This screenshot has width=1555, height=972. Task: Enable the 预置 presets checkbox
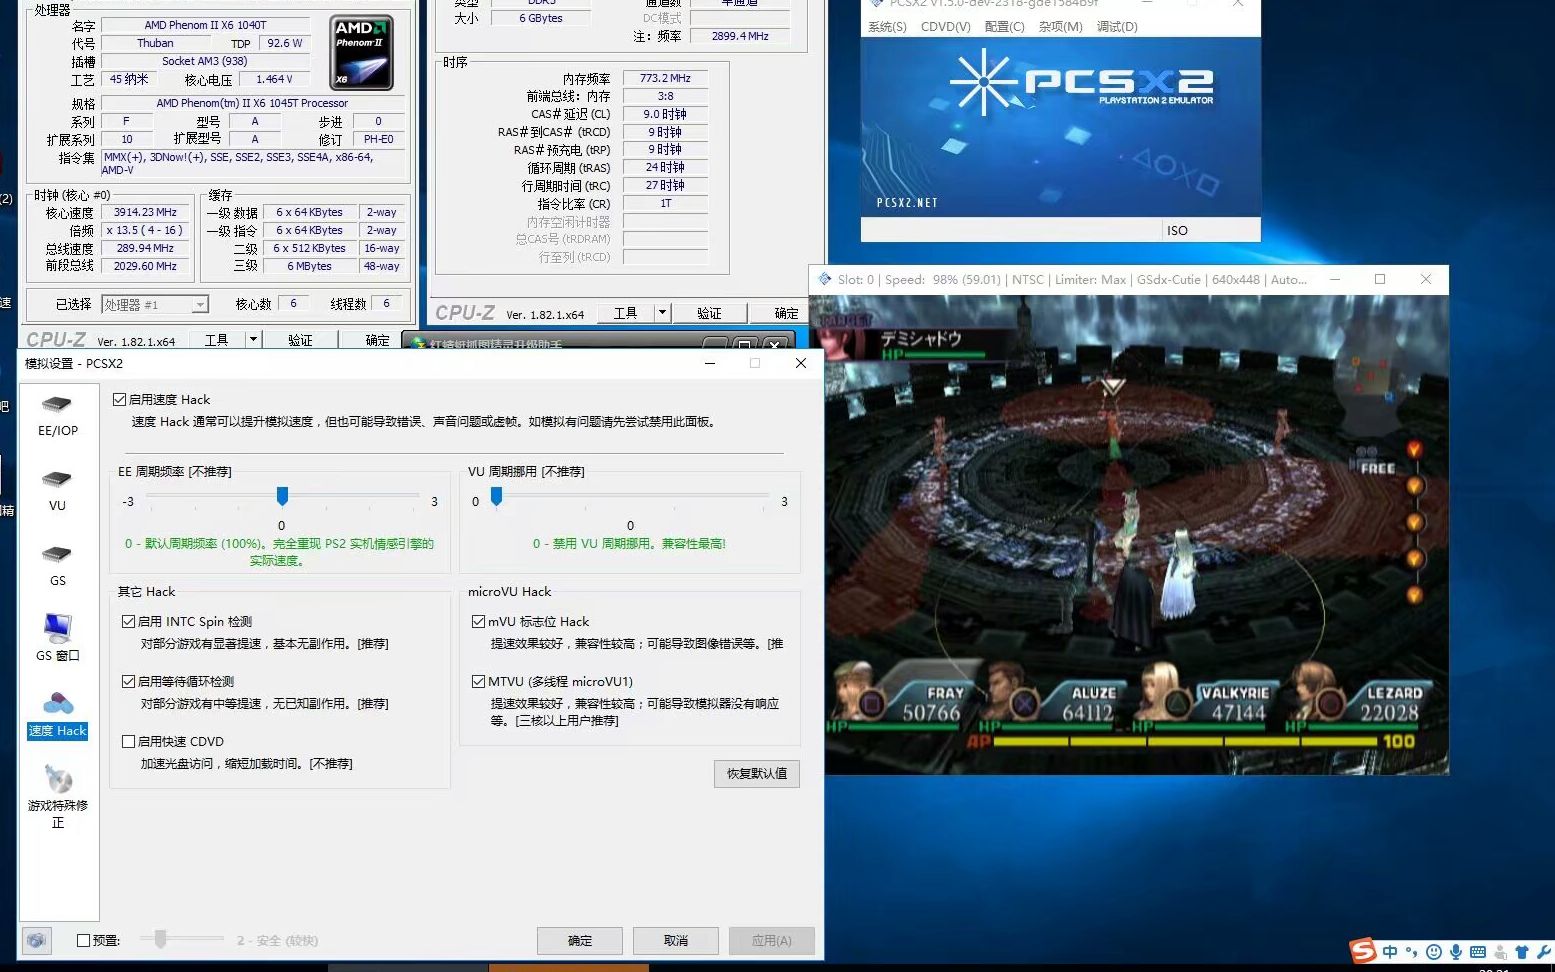coord(84,940)
